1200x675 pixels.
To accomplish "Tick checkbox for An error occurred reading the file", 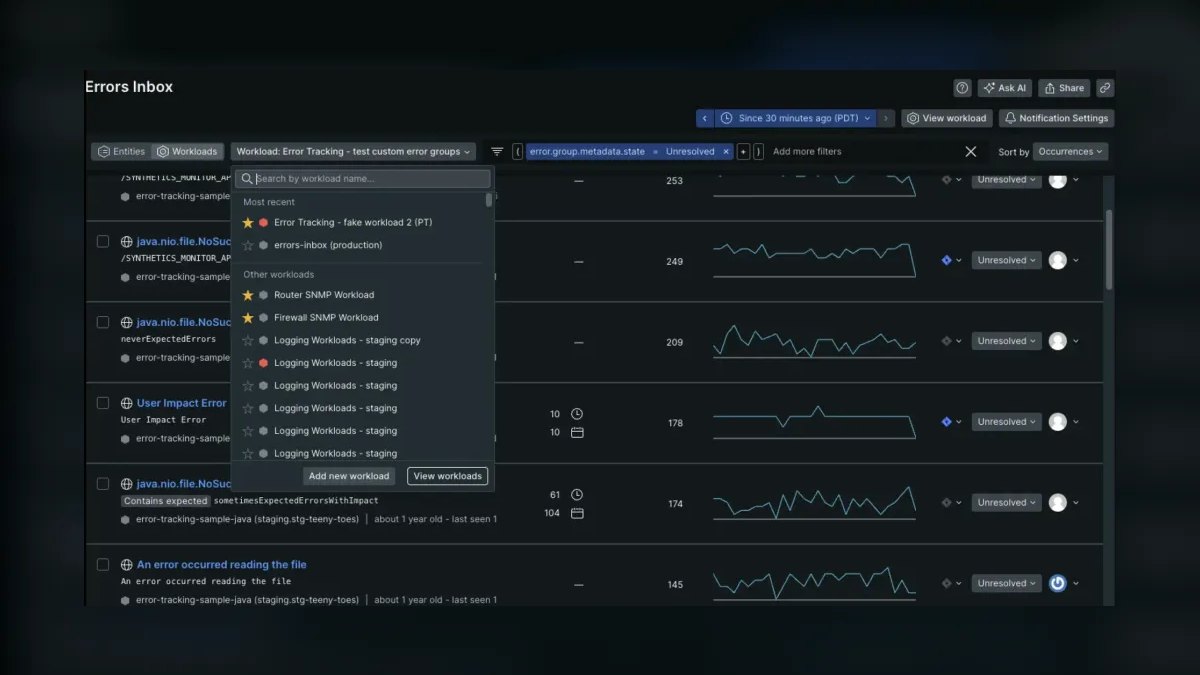I will point(103,565).
